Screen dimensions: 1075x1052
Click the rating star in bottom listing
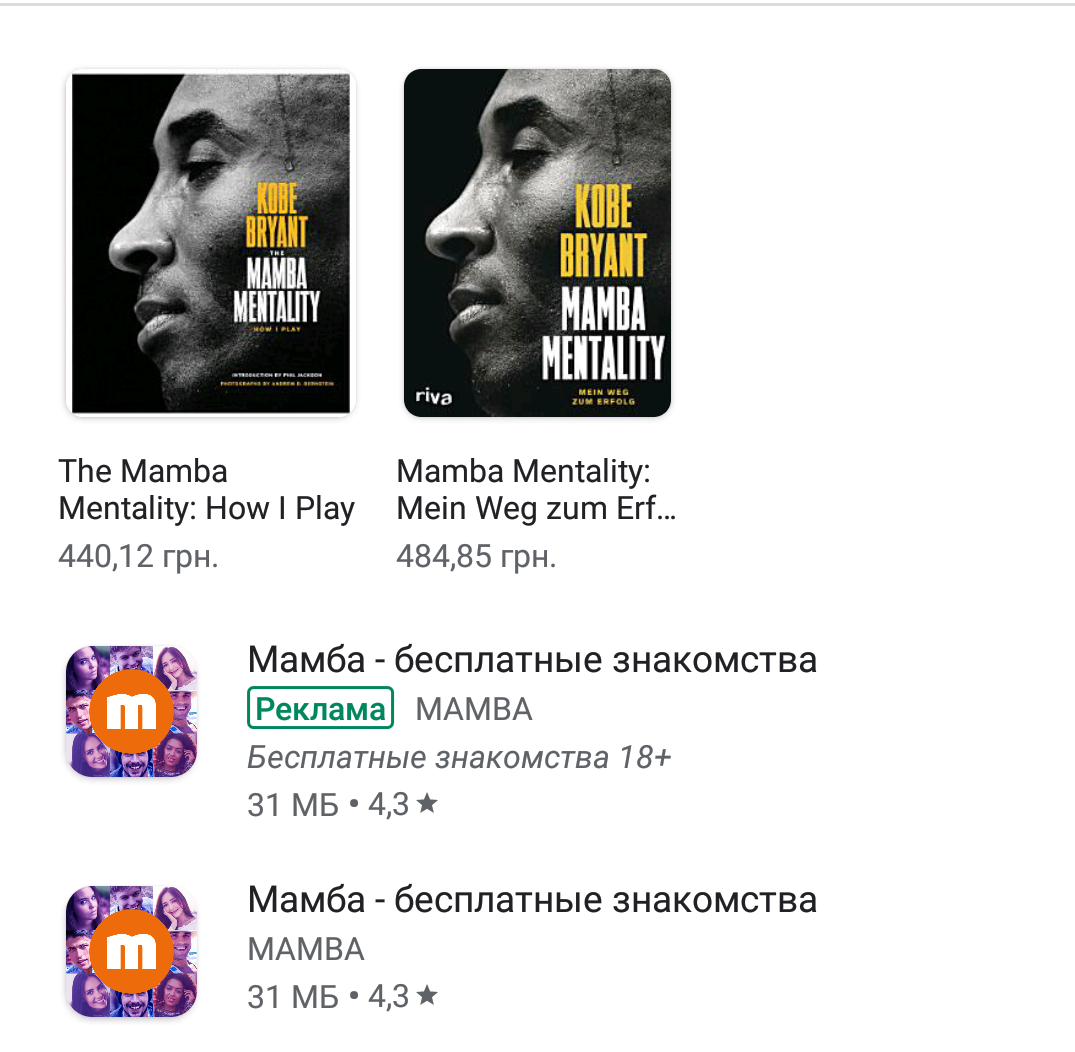426,994
